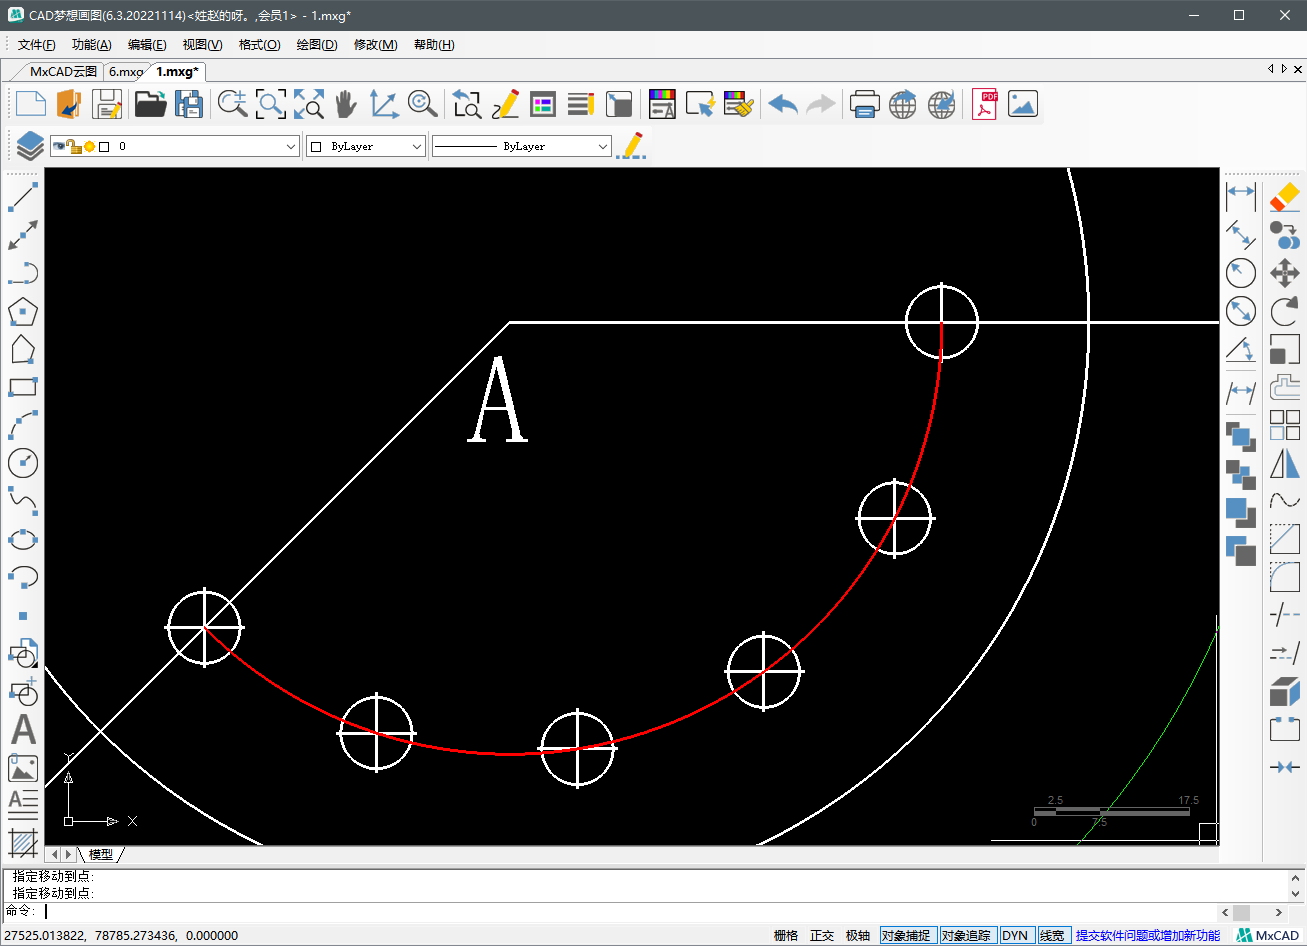Viewport: 1307px width, 946px height.
Task: Click the document tabs scroll-left arrow
Action: point(1271,69)
